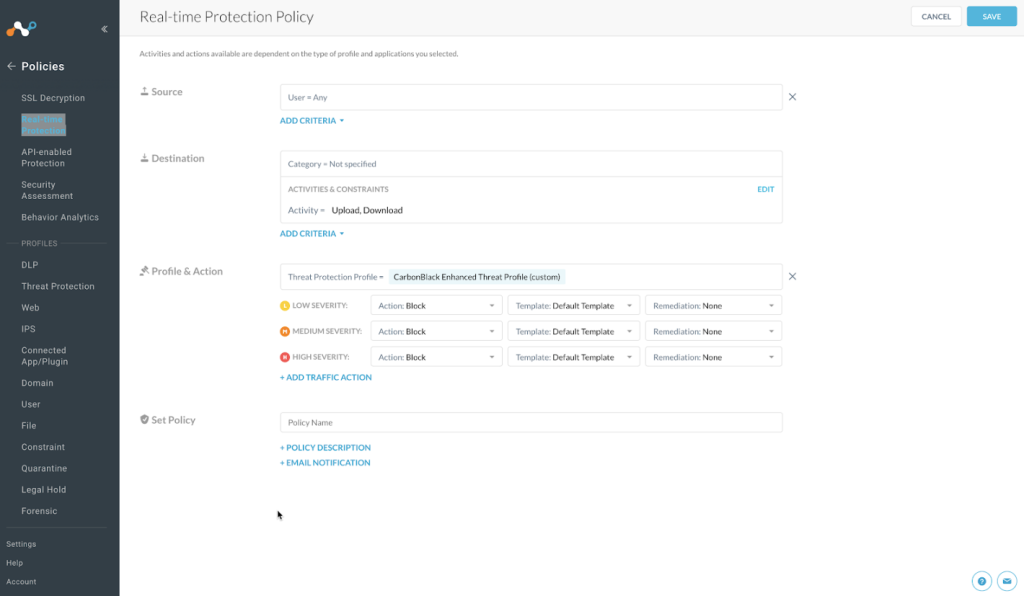The height and width of the screenshot is (596, 1024).
Task: Click the Medium Severity orange badge icon
Action: tap(285, 331)
